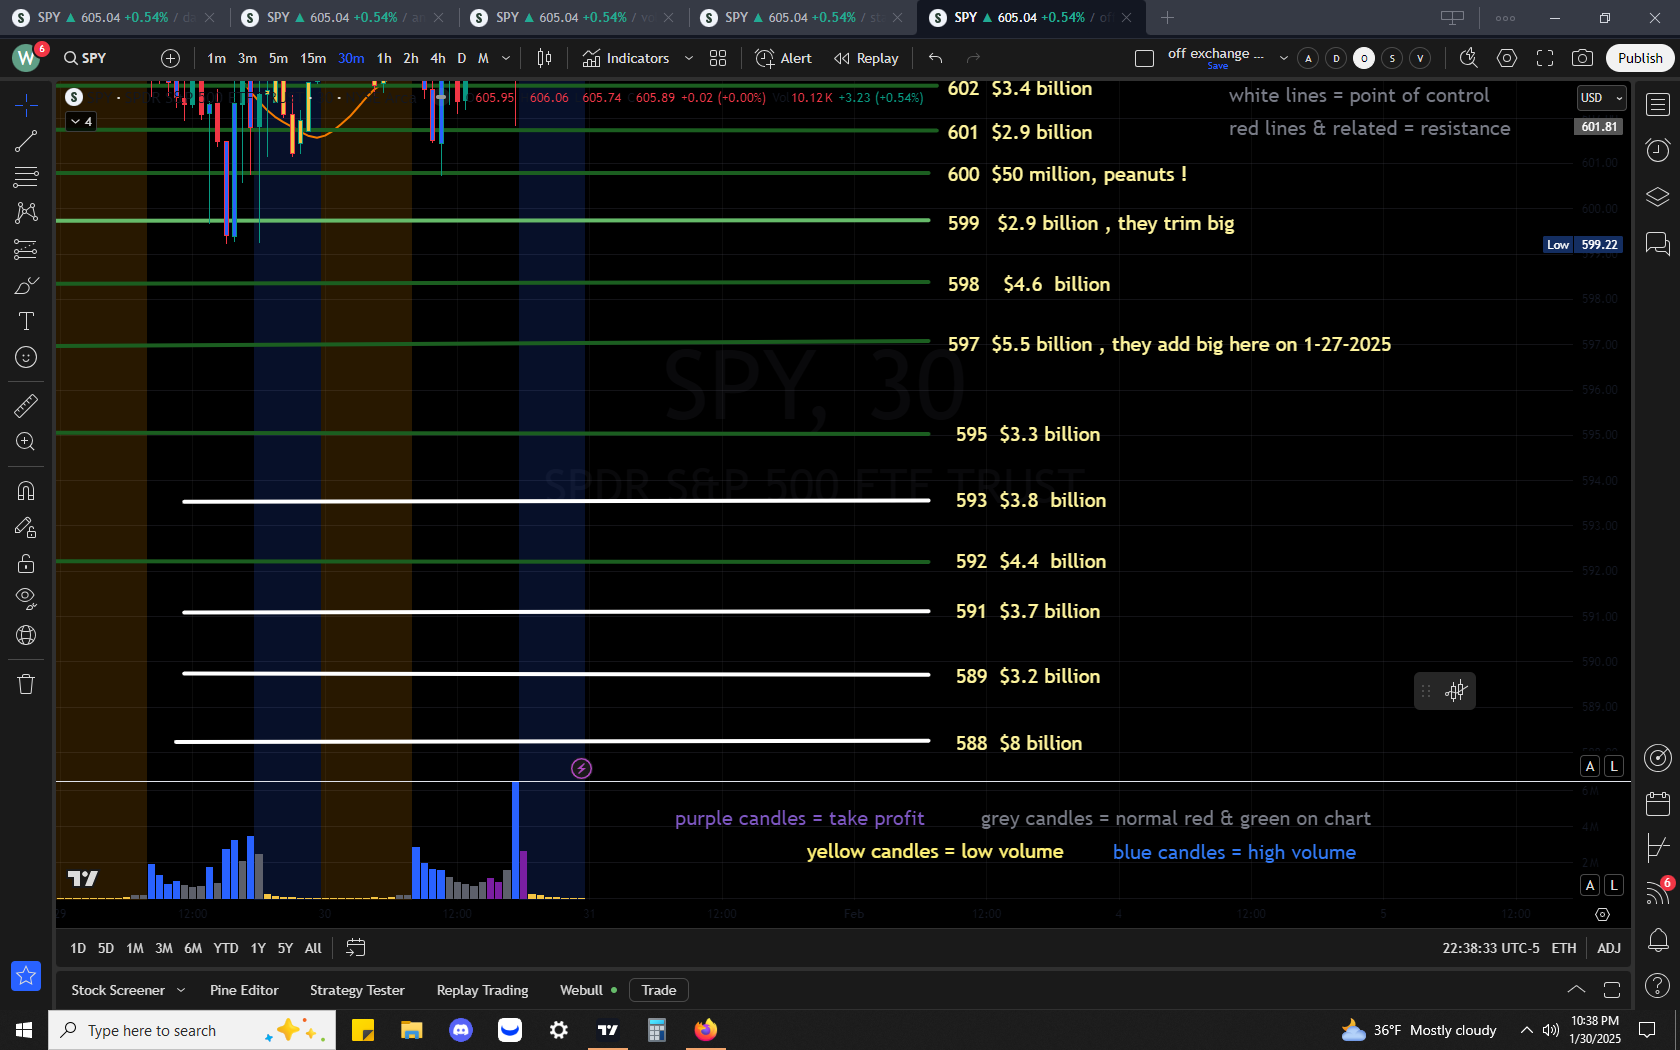Screen dimensions: 1680x1050
Task: Collapse the indicator legend chevron showing 4
Action: click(81, 121)
